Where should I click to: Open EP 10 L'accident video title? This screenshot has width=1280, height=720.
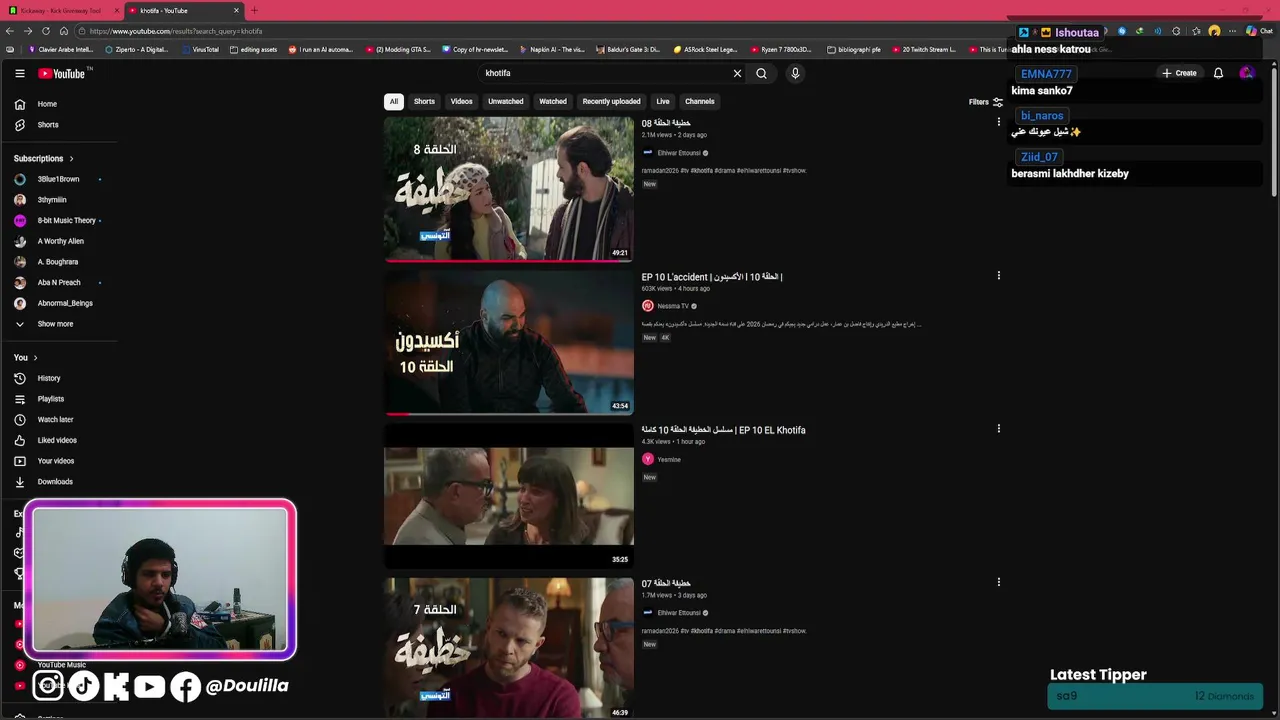click(712, 277)
